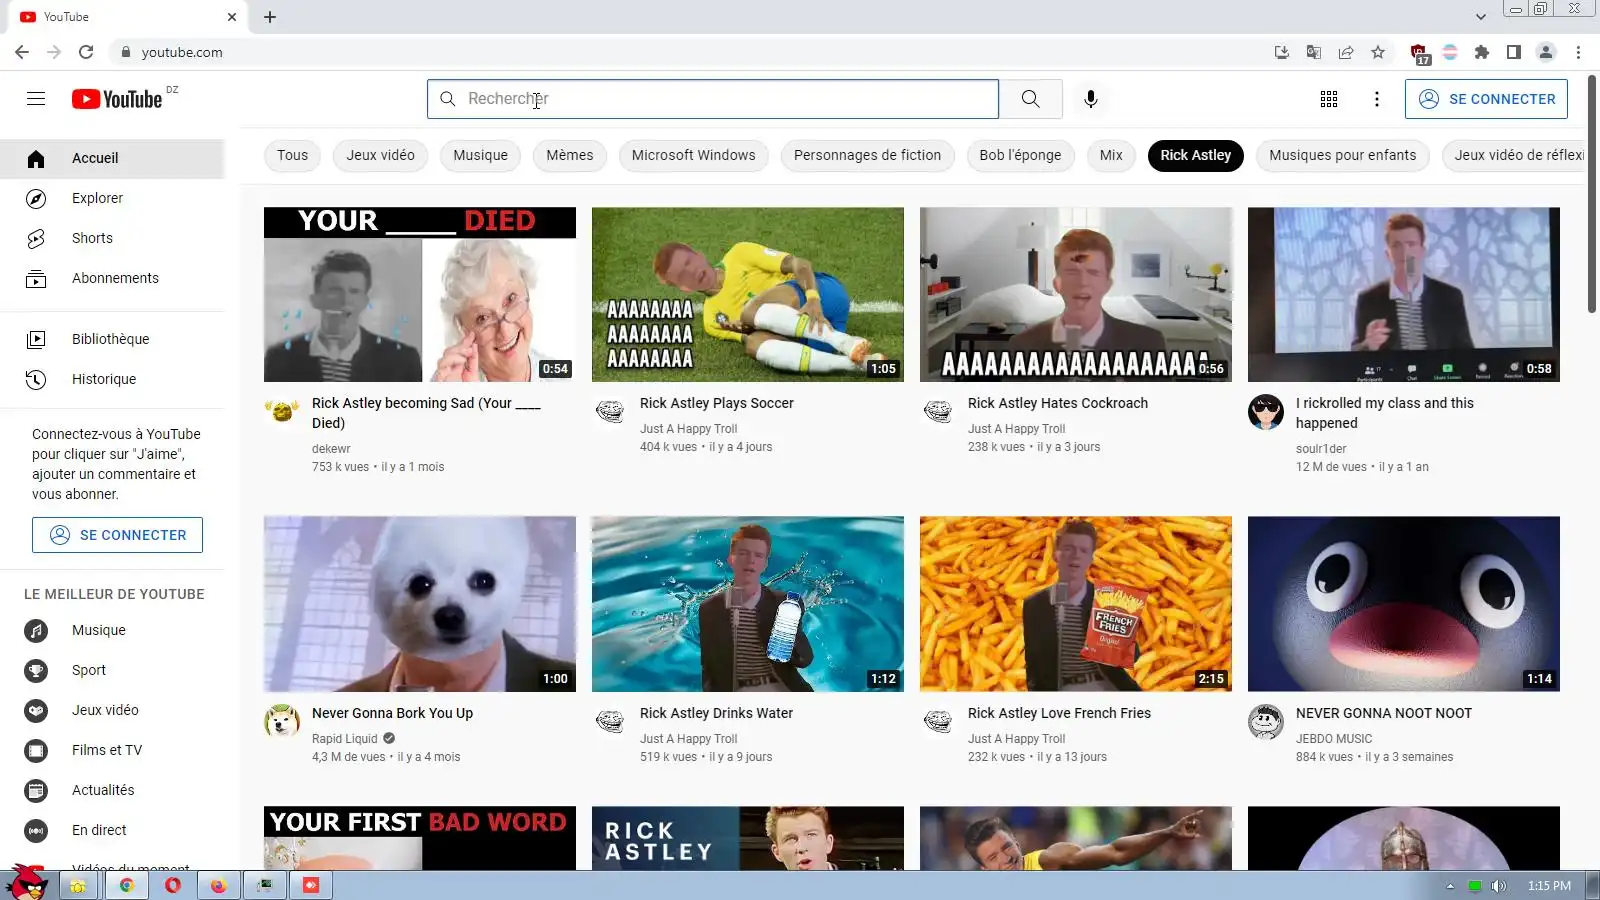
Task: Select the Jeux vidéo filter chip
Action: pos(380,155)
